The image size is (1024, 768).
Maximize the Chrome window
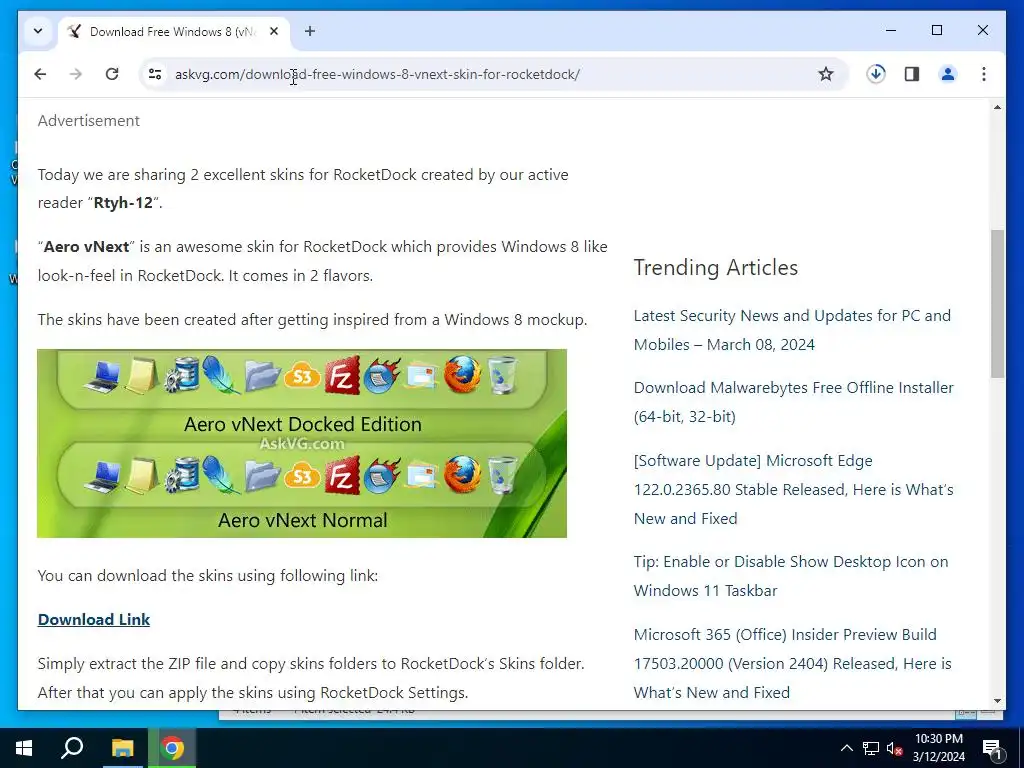(936, 30)
